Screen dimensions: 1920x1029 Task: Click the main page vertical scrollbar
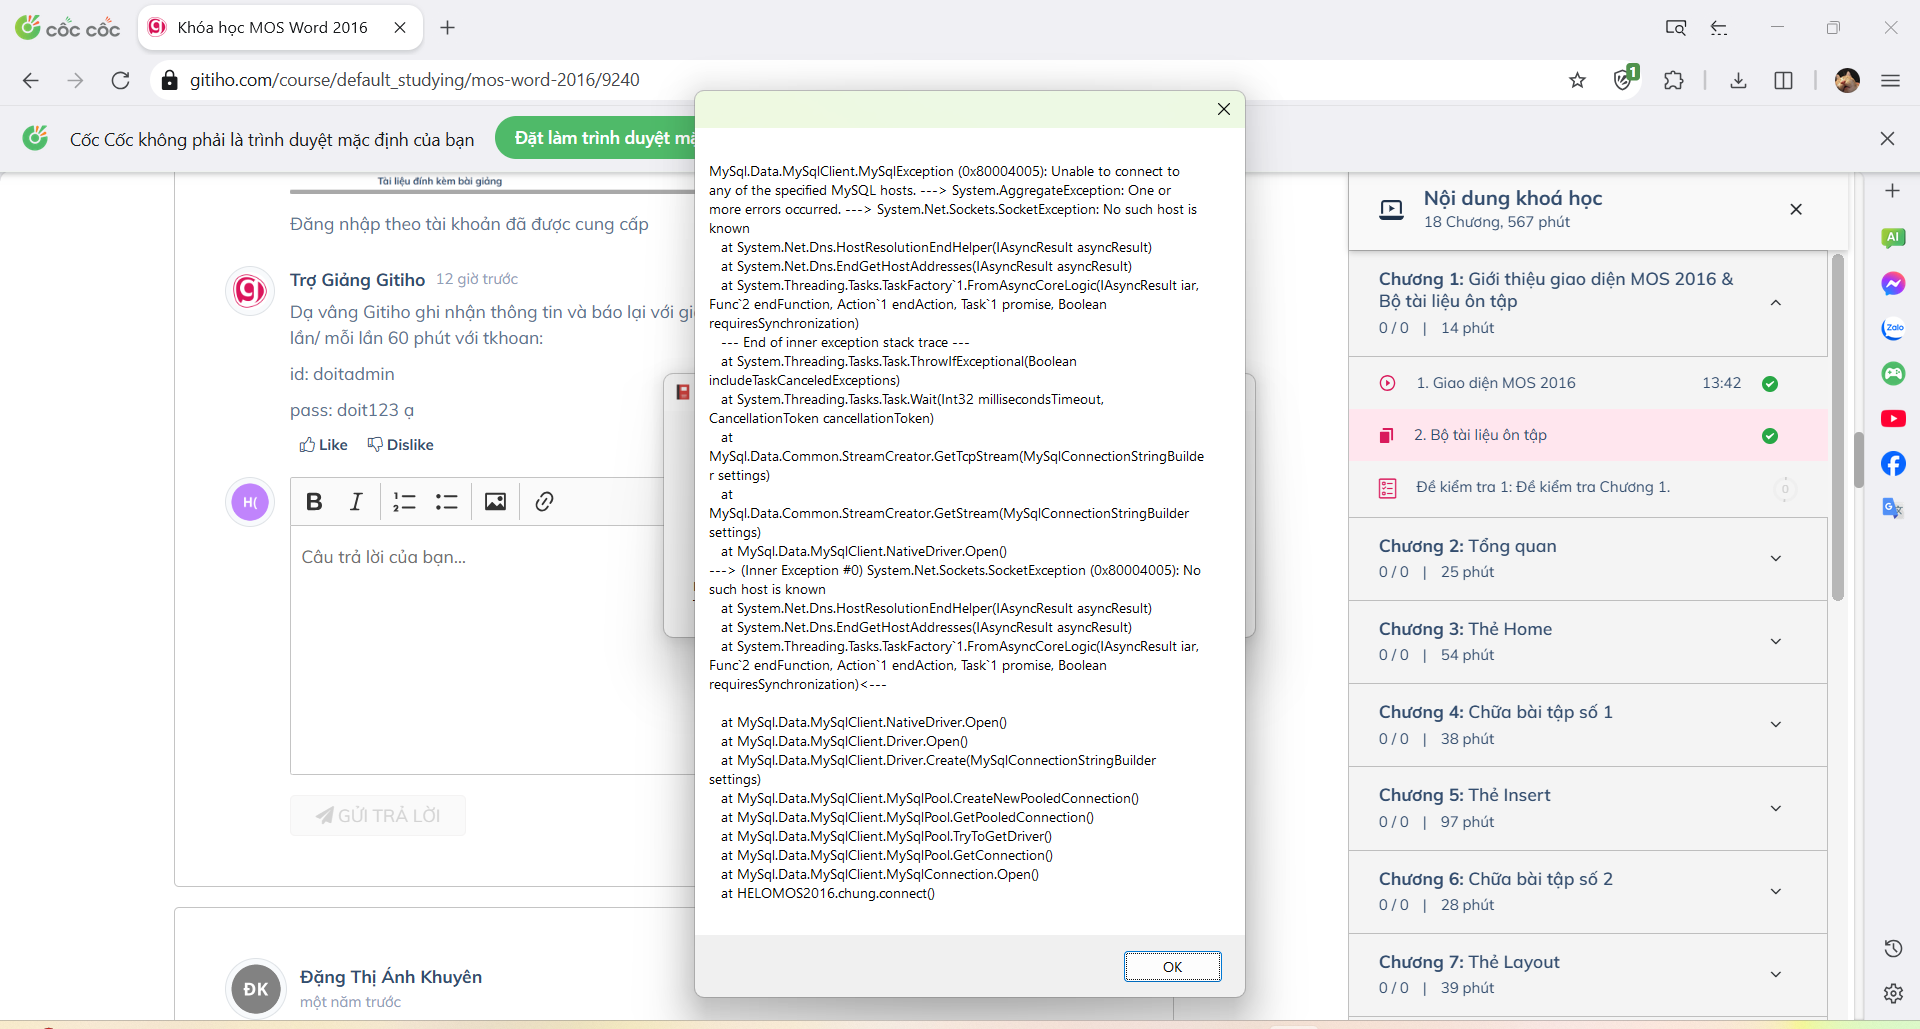1859,460
